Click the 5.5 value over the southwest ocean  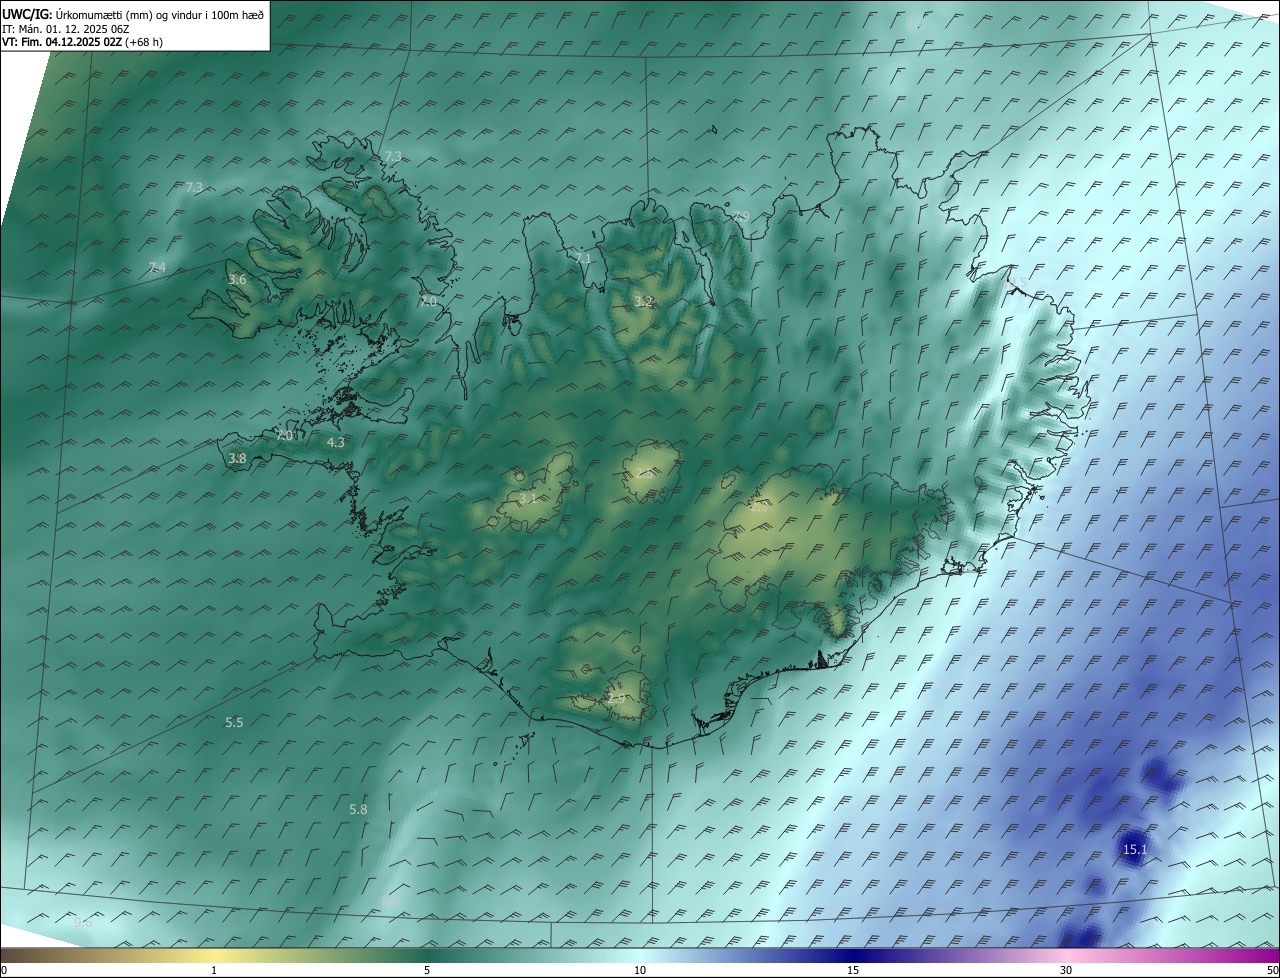coord(234,722)
